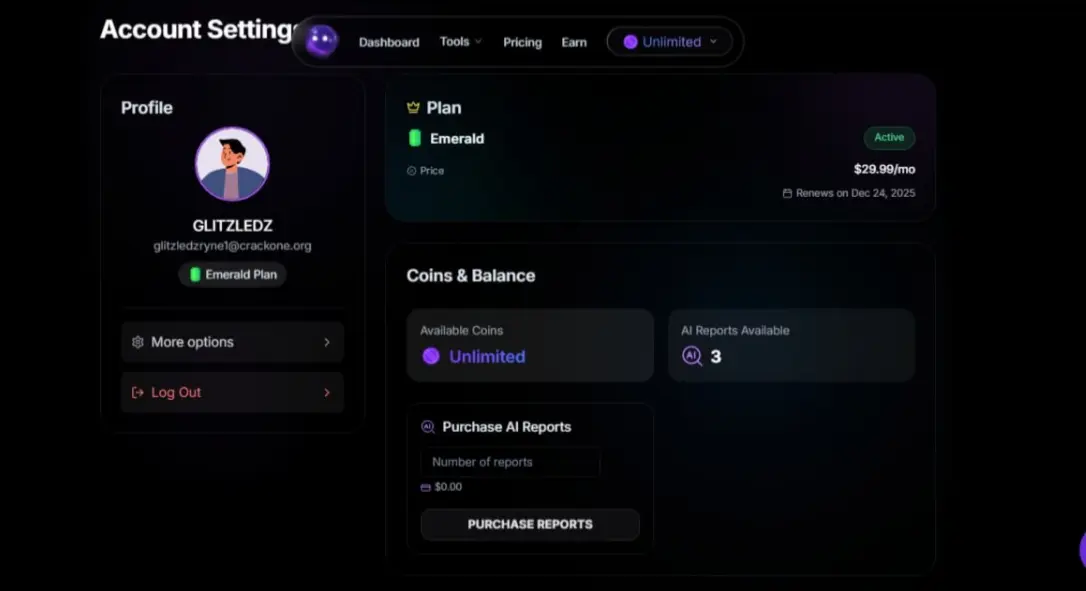Click the gear icon in More options
This screenshot has height=591, width=1086.
pos(138,342)
